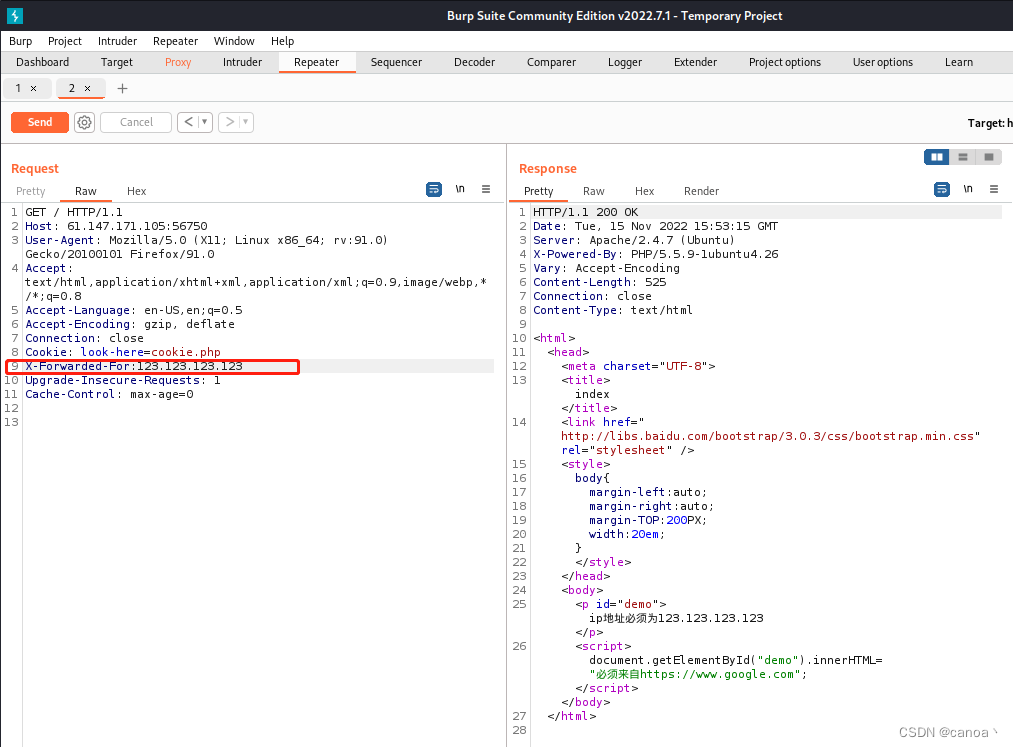
Task: Switch to Comparer tab
Action: click(551, 63)
